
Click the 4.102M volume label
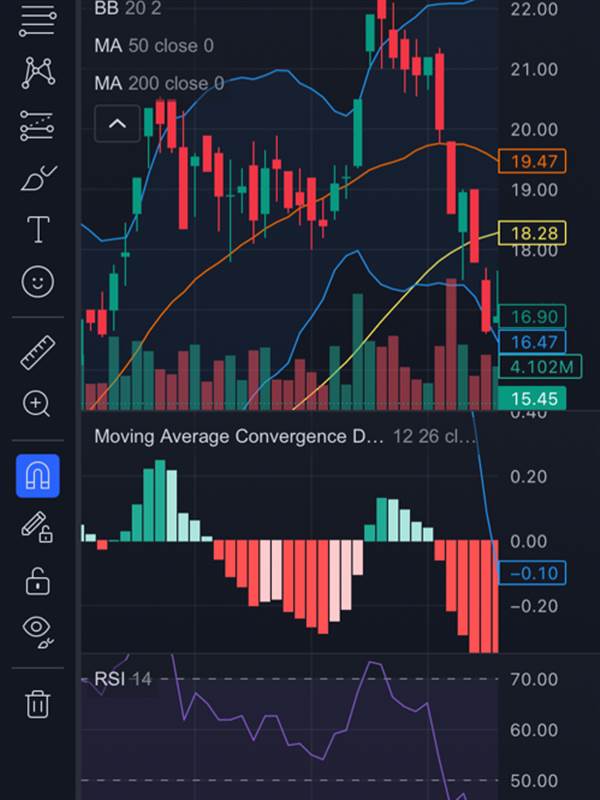point(540,366)
